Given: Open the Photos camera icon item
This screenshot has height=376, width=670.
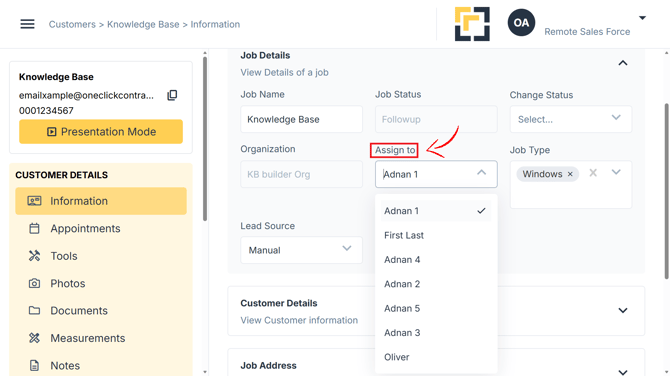Looking at the screenshot, I should point(34,283).
